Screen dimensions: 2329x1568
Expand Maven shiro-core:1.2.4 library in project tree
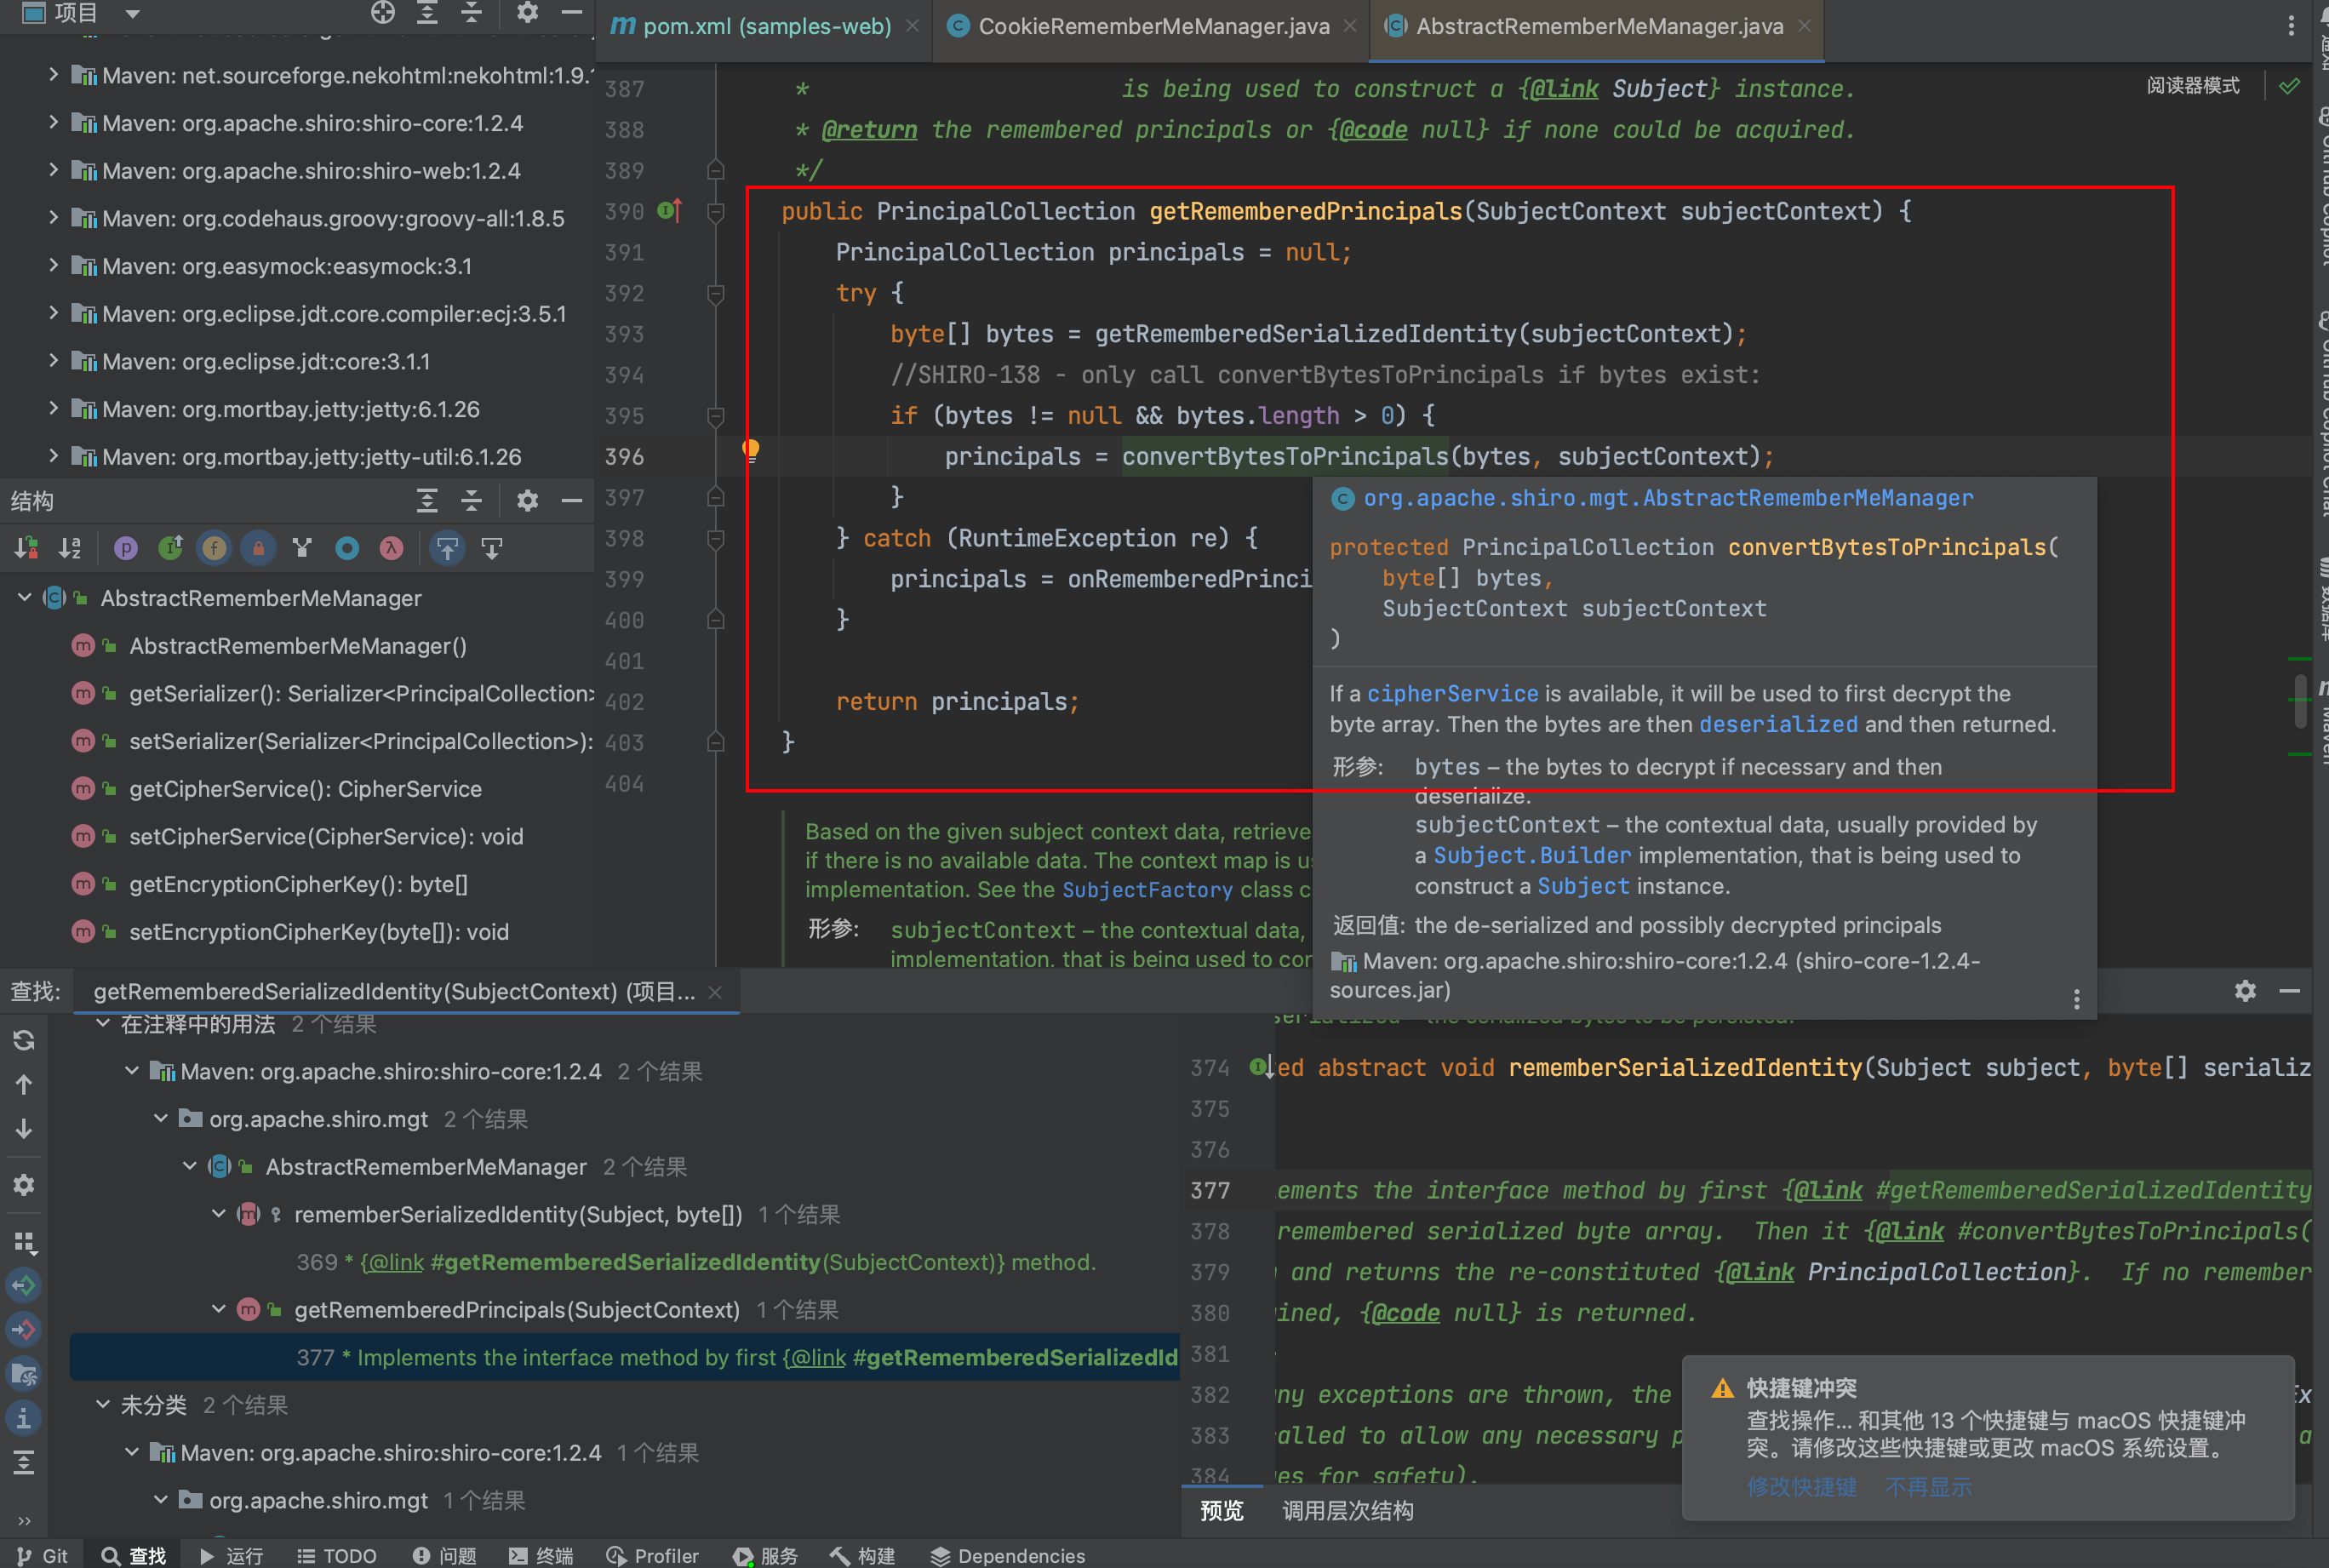point(53,122)
